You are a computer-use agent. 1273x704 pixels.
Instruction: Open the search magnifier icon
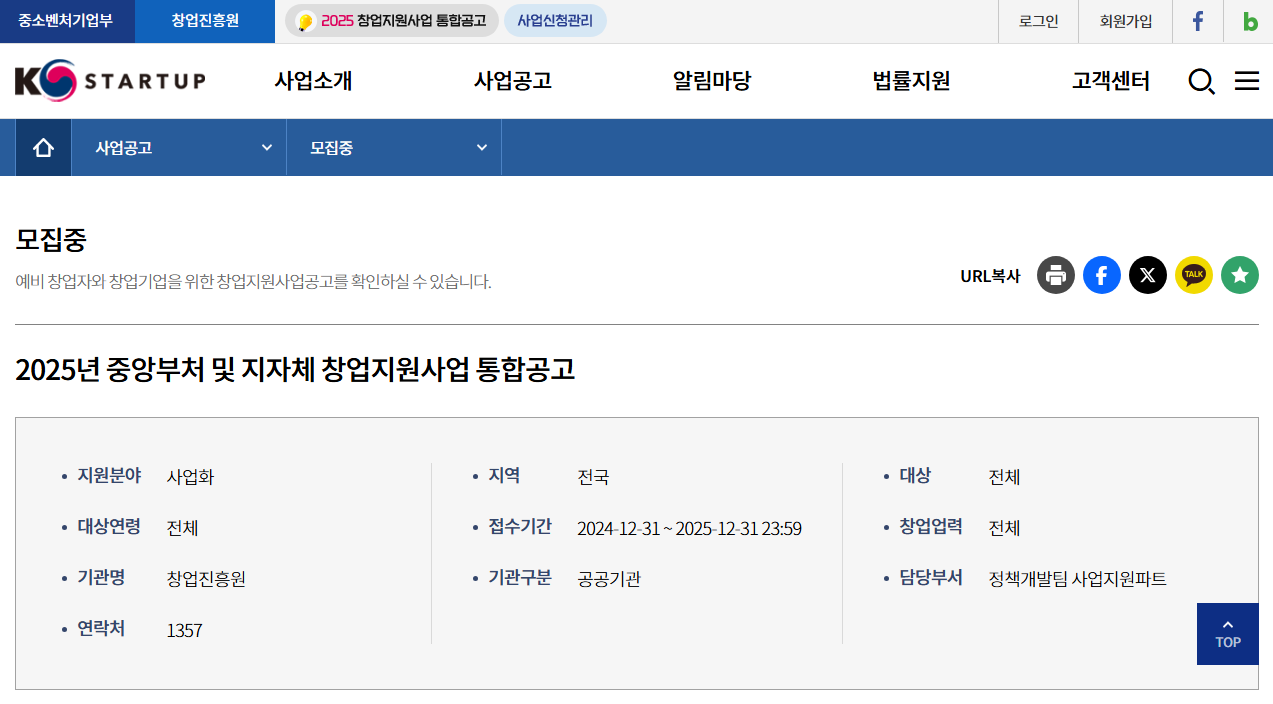click(x=1201, y=82)
